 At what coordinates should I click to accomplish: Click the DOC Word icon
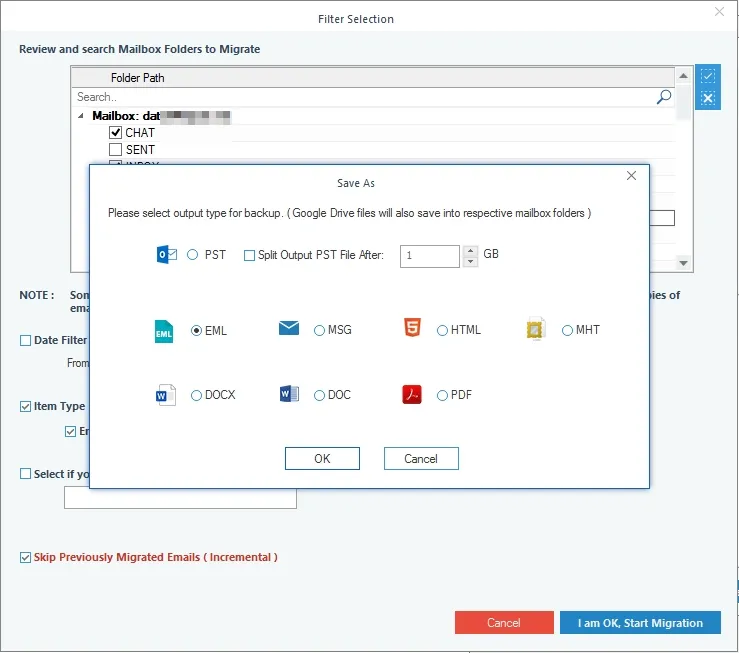pos(289,394)
